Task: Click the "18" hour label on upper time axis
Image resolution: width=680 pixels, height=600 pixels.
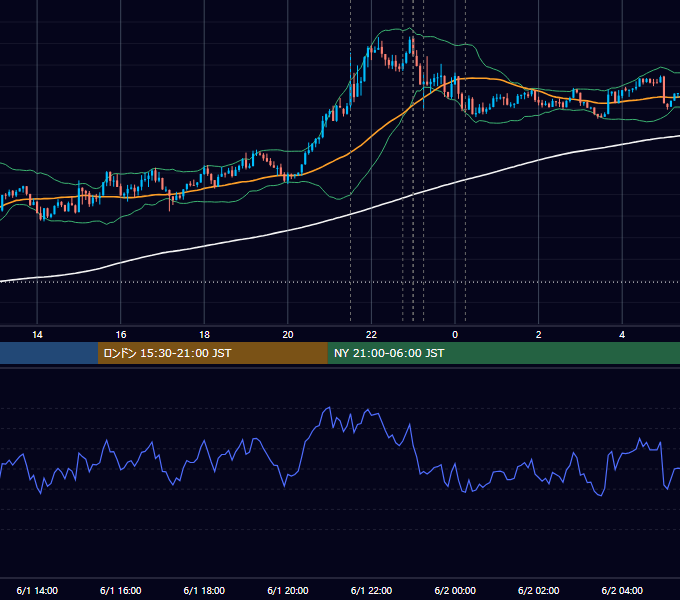Action: [204, 335]
